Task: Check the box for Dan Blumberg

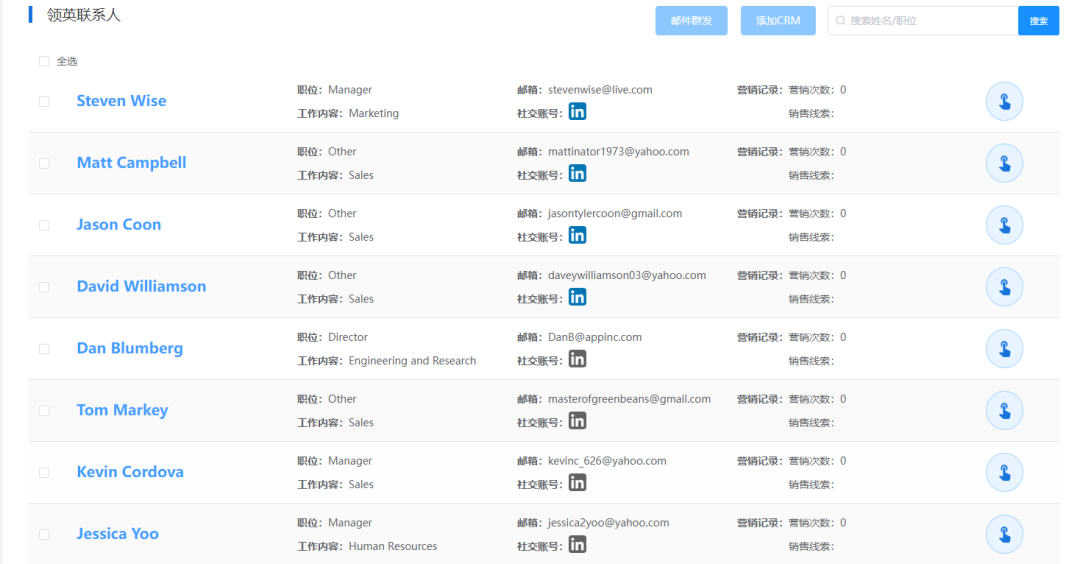Action: pyautogui.click(x=44, y=349)
